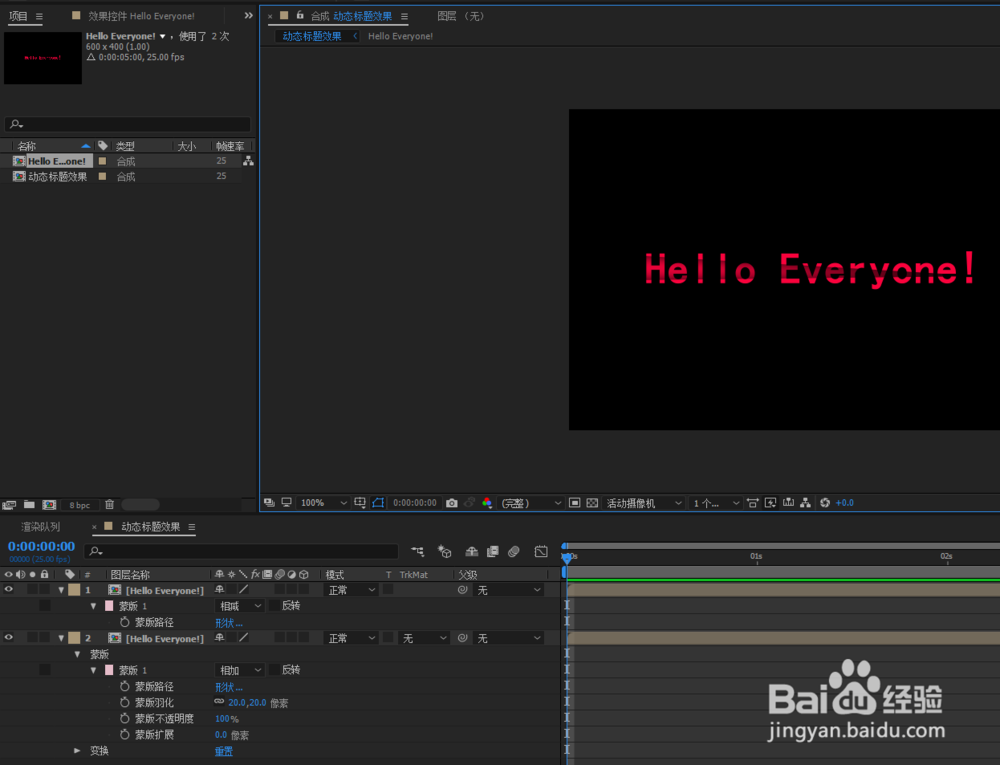The width and height of the screenshot is (1000, 765).
Task: Open viewer magnification dropdown 100%
Action: 323,503
